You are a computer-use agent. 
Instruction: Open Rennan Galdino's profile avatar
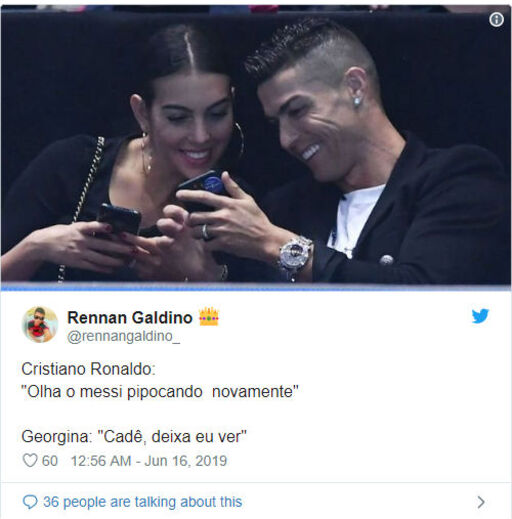point(40,324)
